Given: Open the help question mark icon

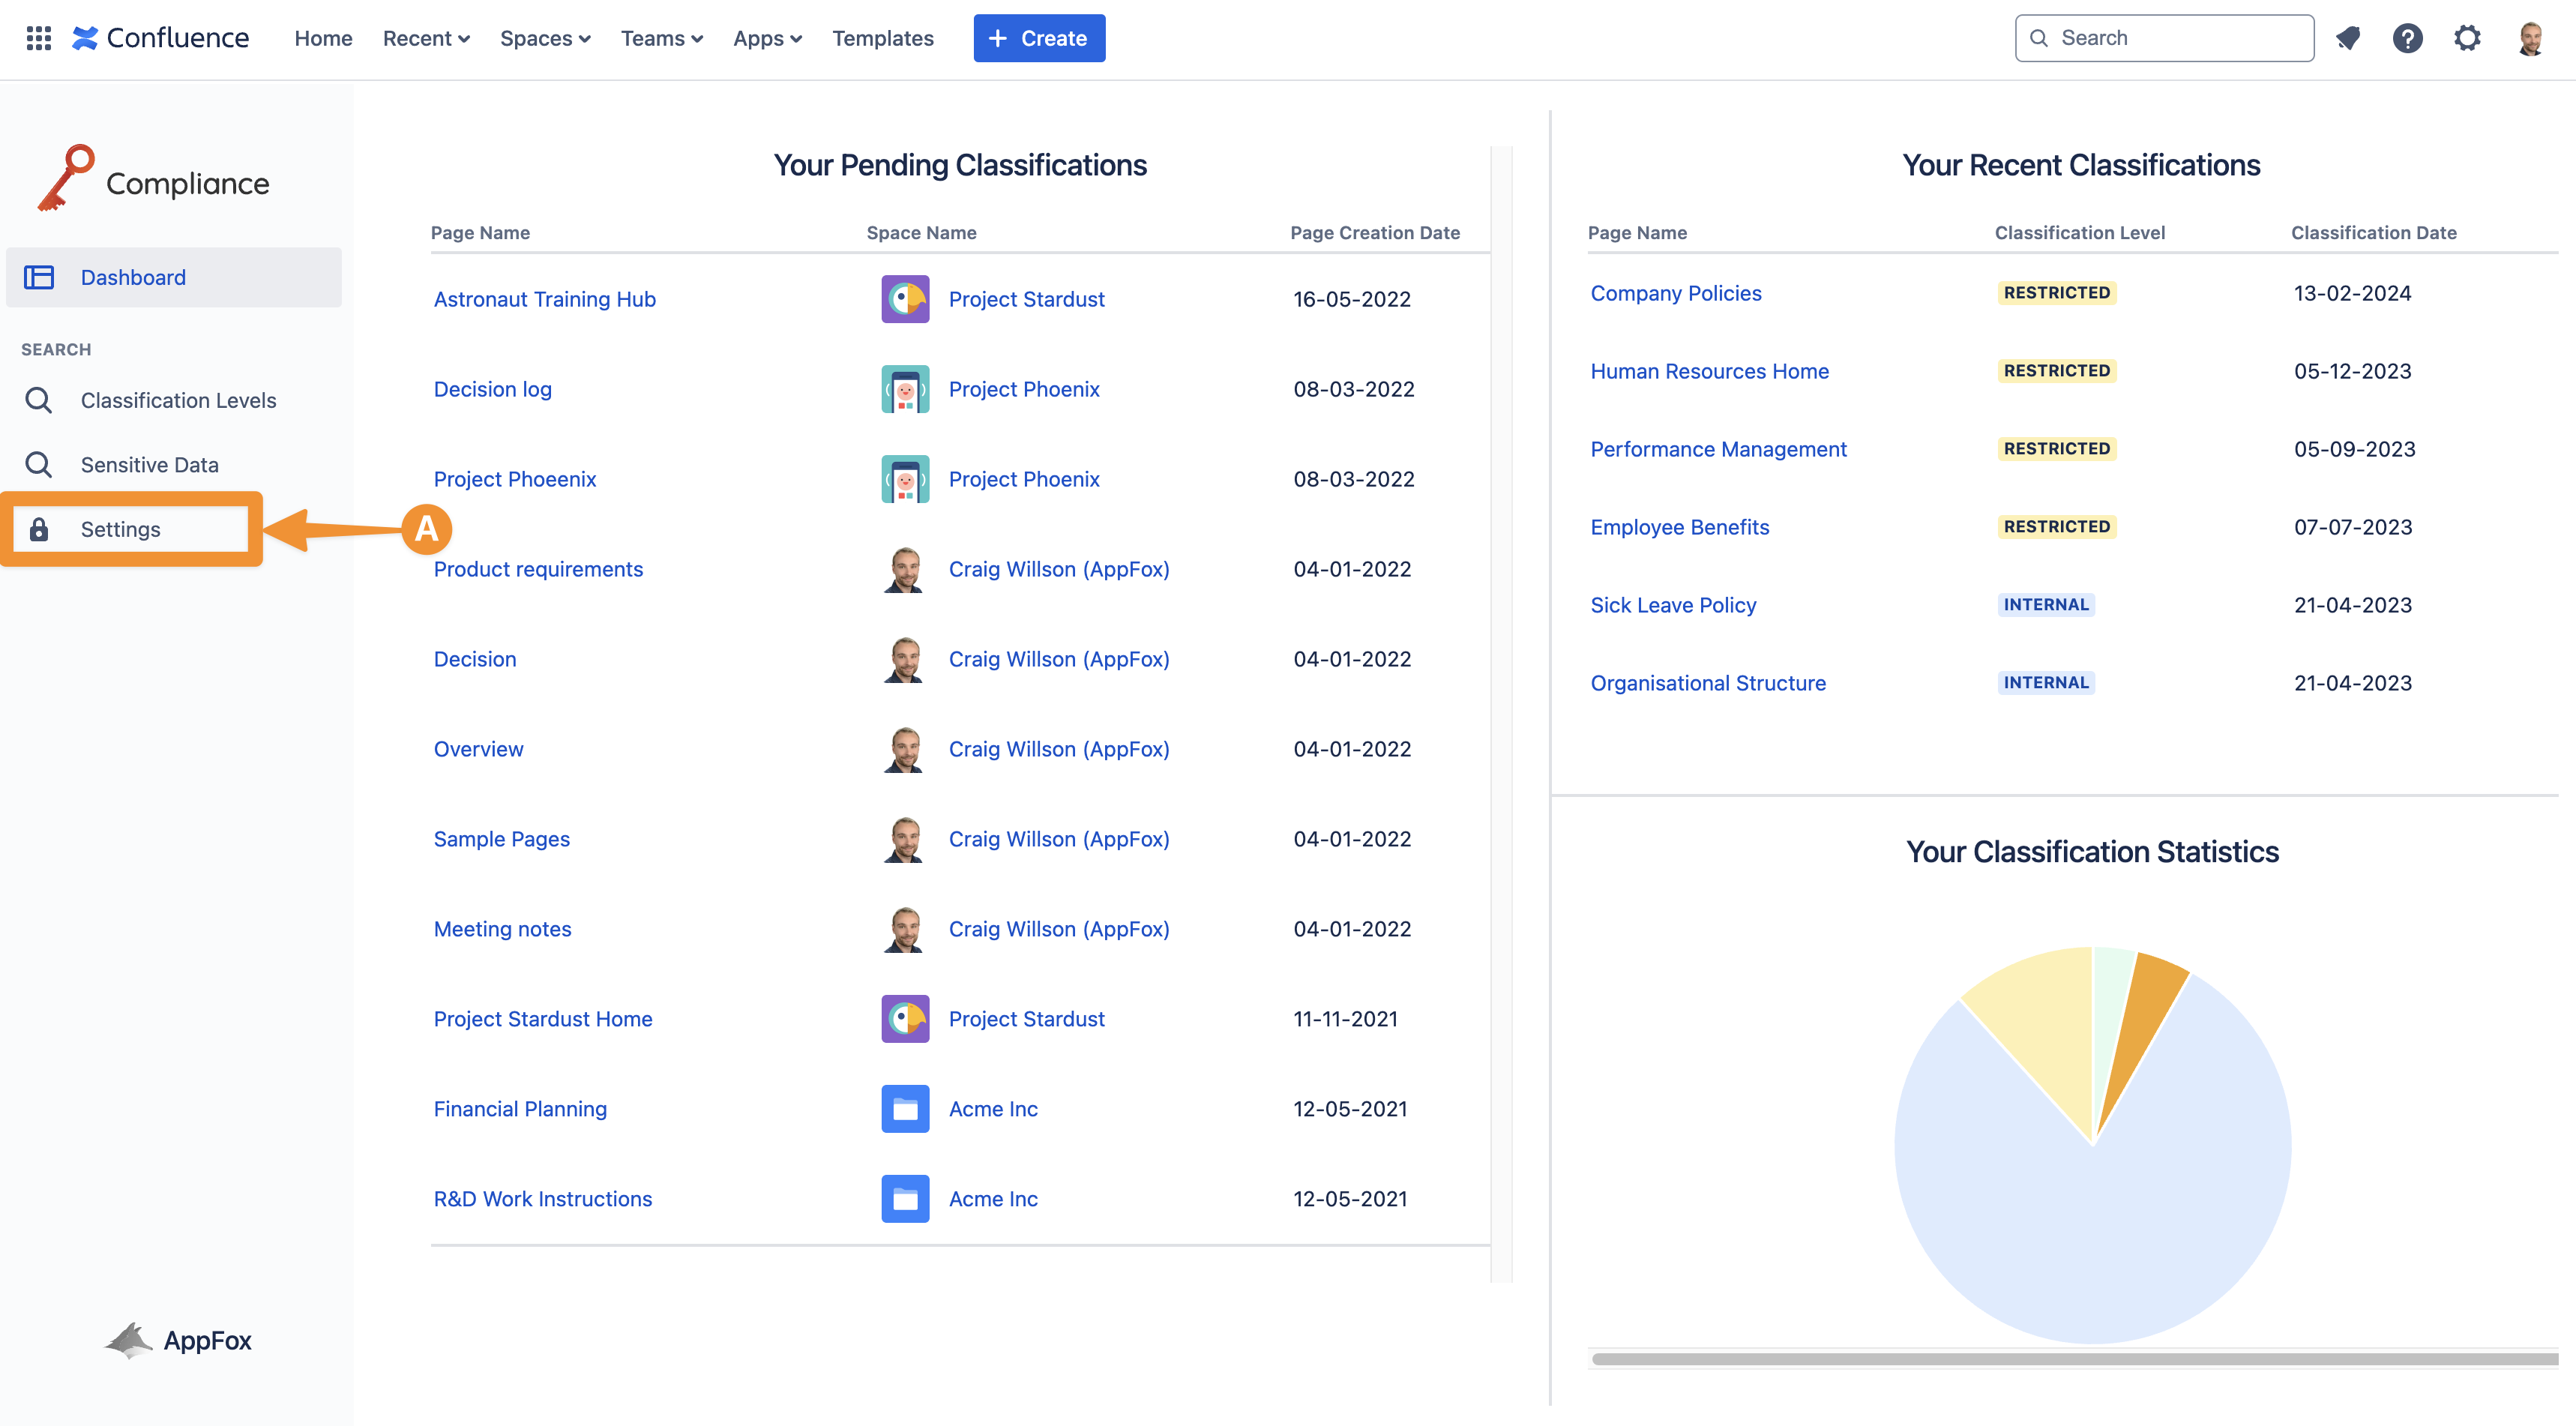Looking at the screenshot, I should (2407, 38).
